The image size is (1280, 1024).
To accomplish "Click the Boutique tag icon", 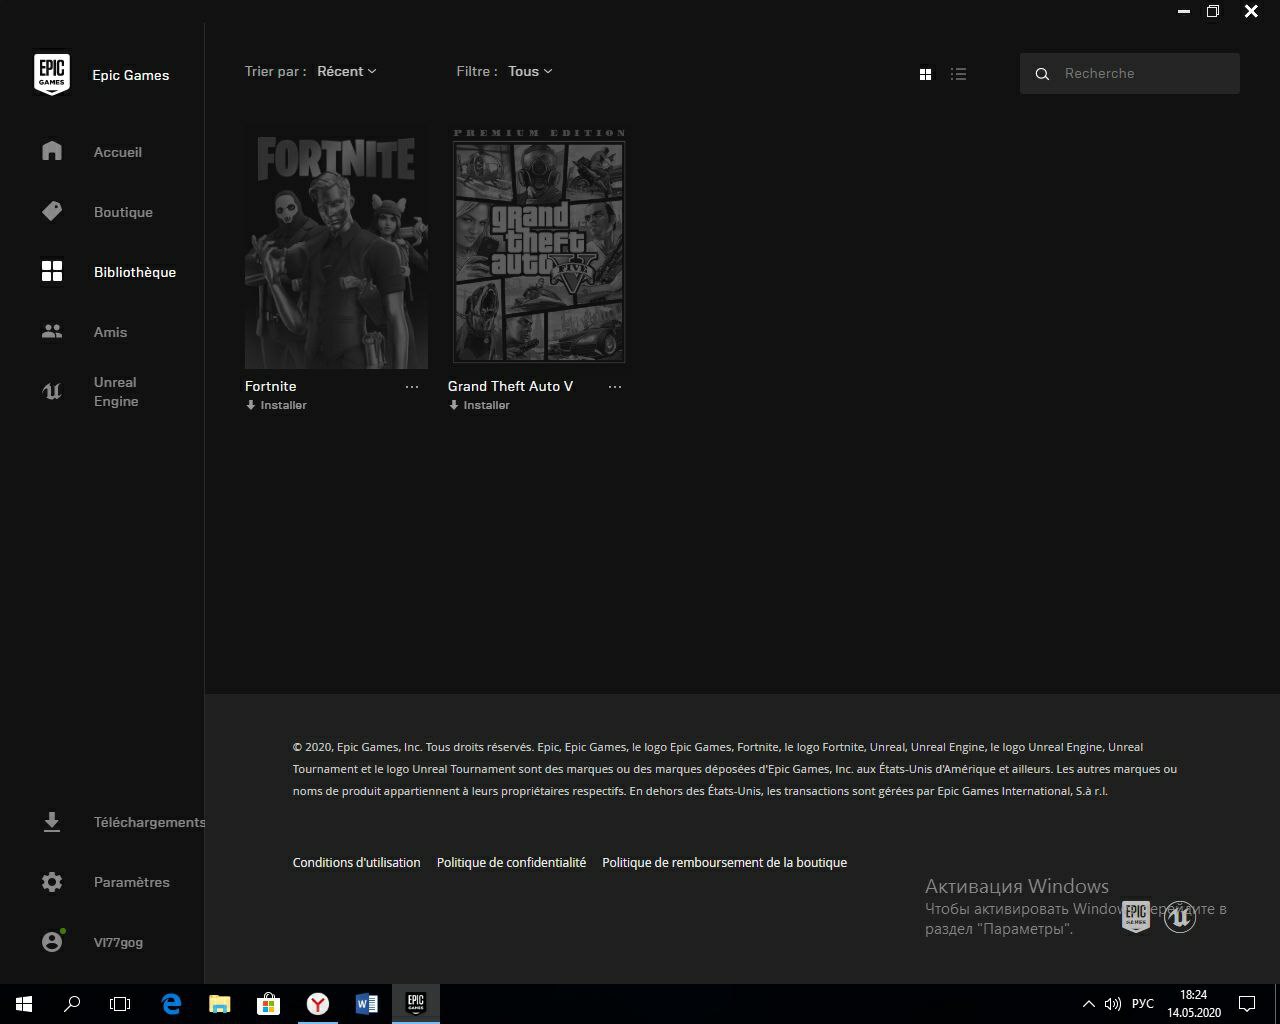I will click(x=52, y=211).
